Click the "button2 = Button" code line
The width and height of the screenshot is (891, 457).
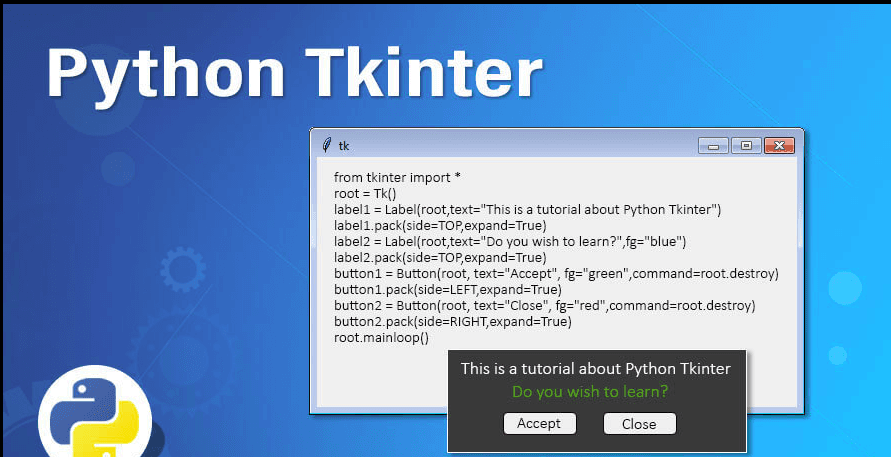[544, 305]
